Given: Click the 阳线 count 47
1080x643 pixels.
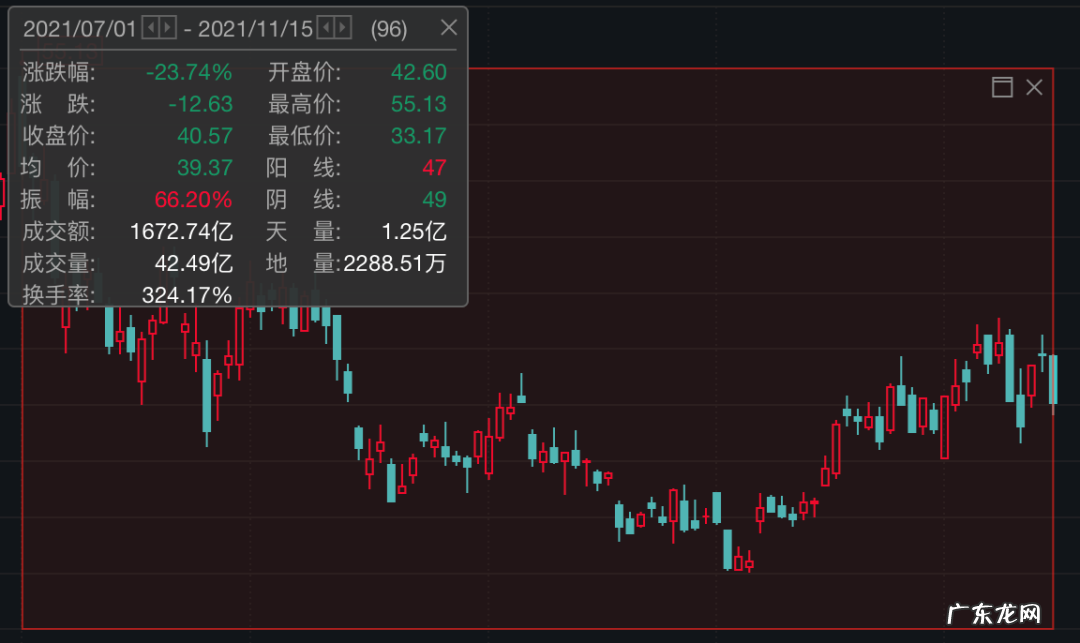Looking at the screenshot, I should click(432, 168).
